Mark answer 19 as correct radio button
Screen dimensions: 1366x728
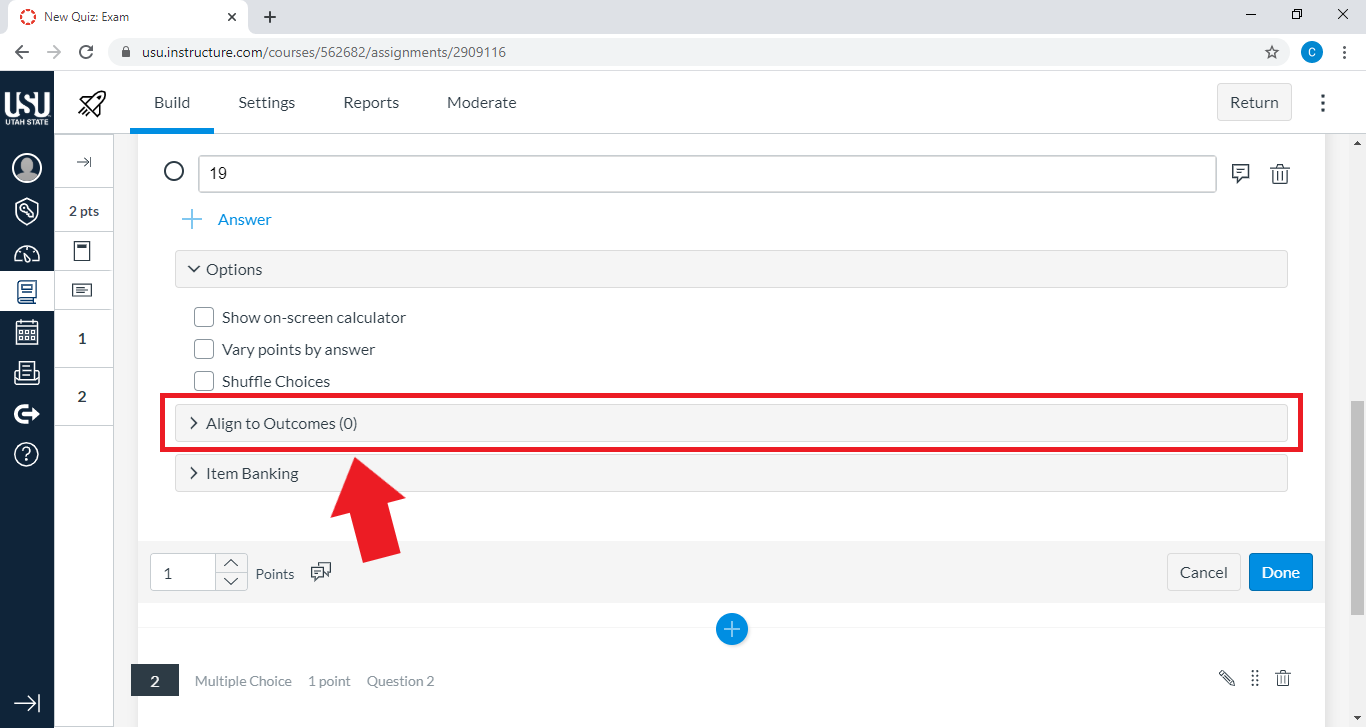(x=174, y=172)
